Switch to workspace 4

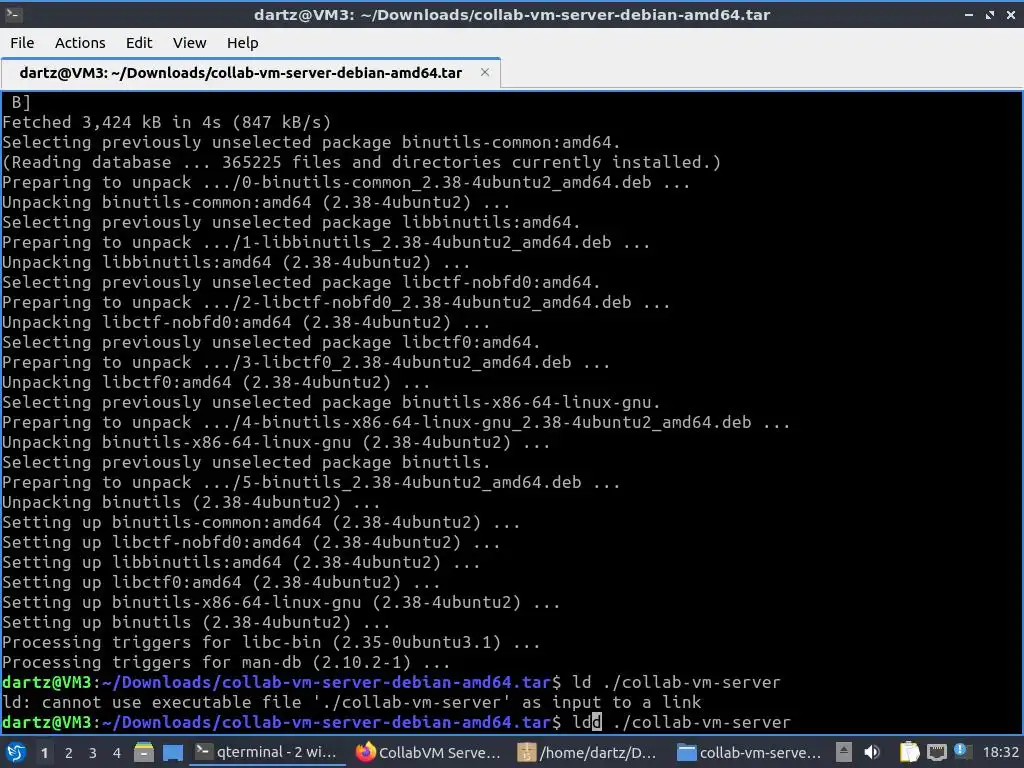(x=117, y=753)
